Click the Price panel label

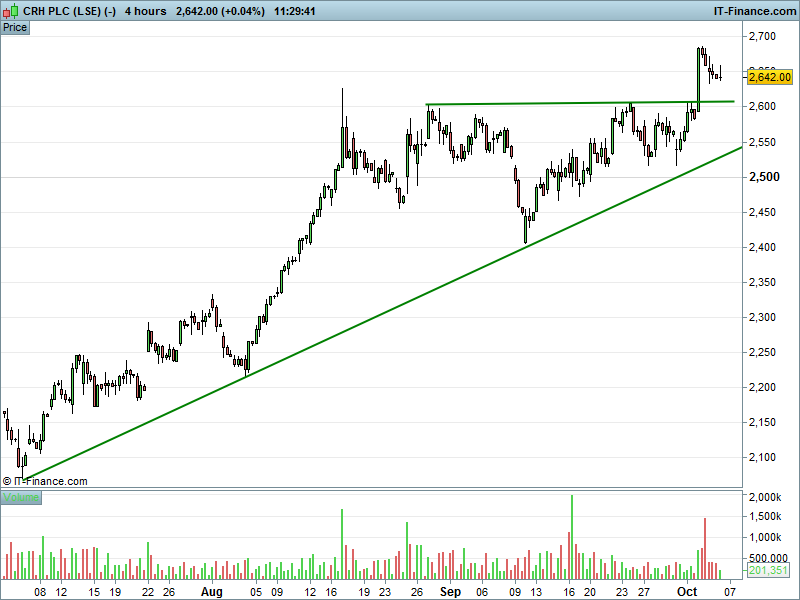(x=15, y=28)
